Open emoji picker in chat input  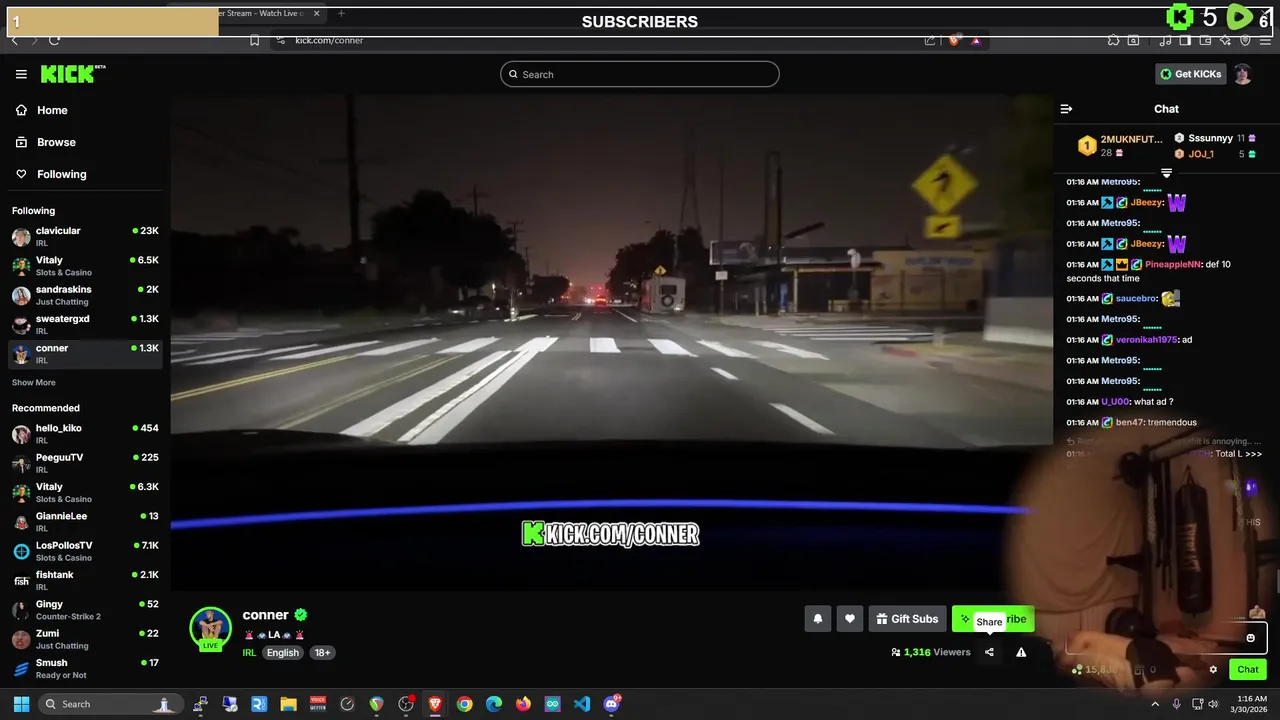coord(1250,638)
